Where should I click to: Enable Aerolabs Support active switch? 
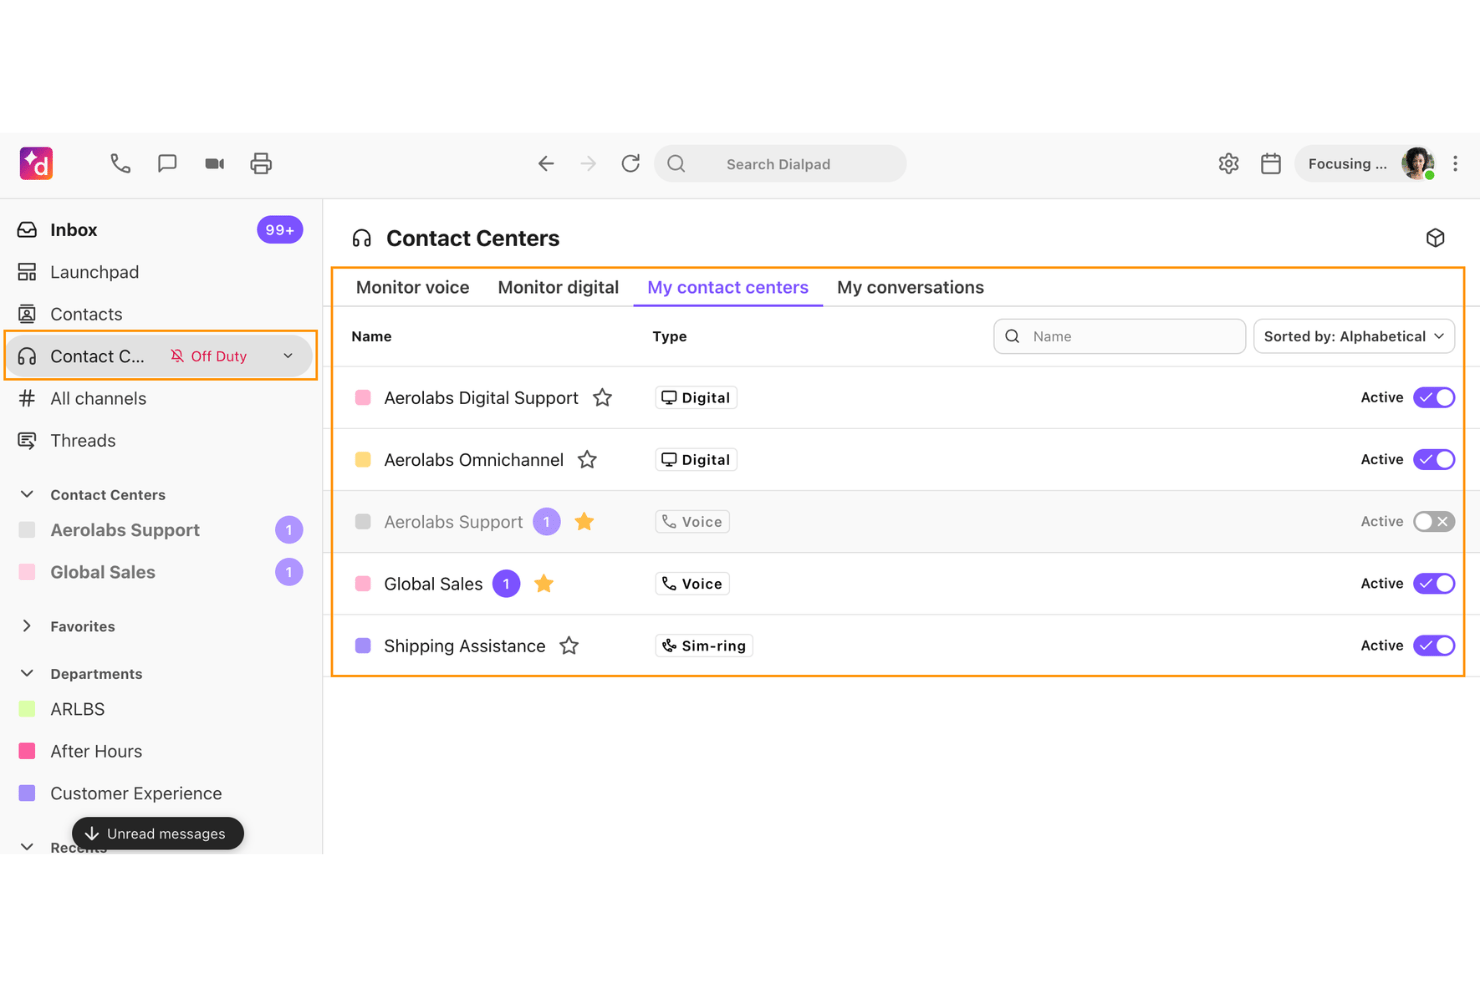coord(1434,522)
